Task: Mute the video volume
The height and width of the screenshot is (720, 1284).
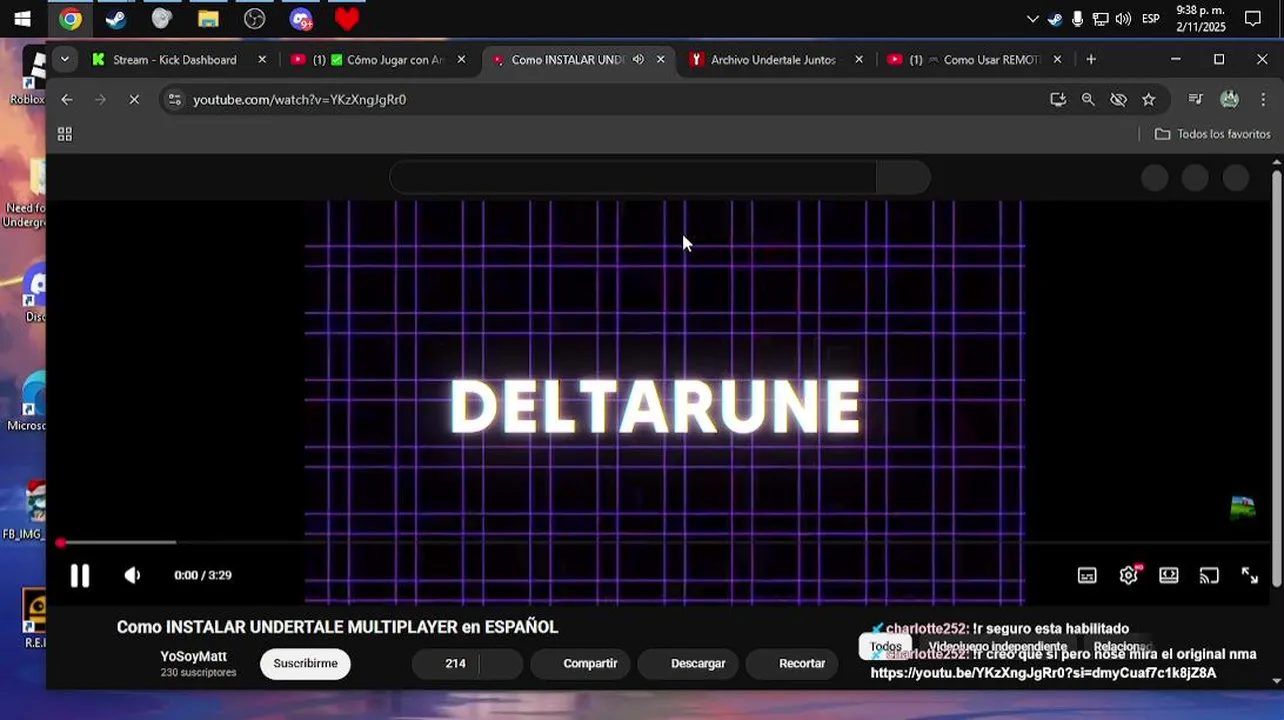Action: [132, 575]
